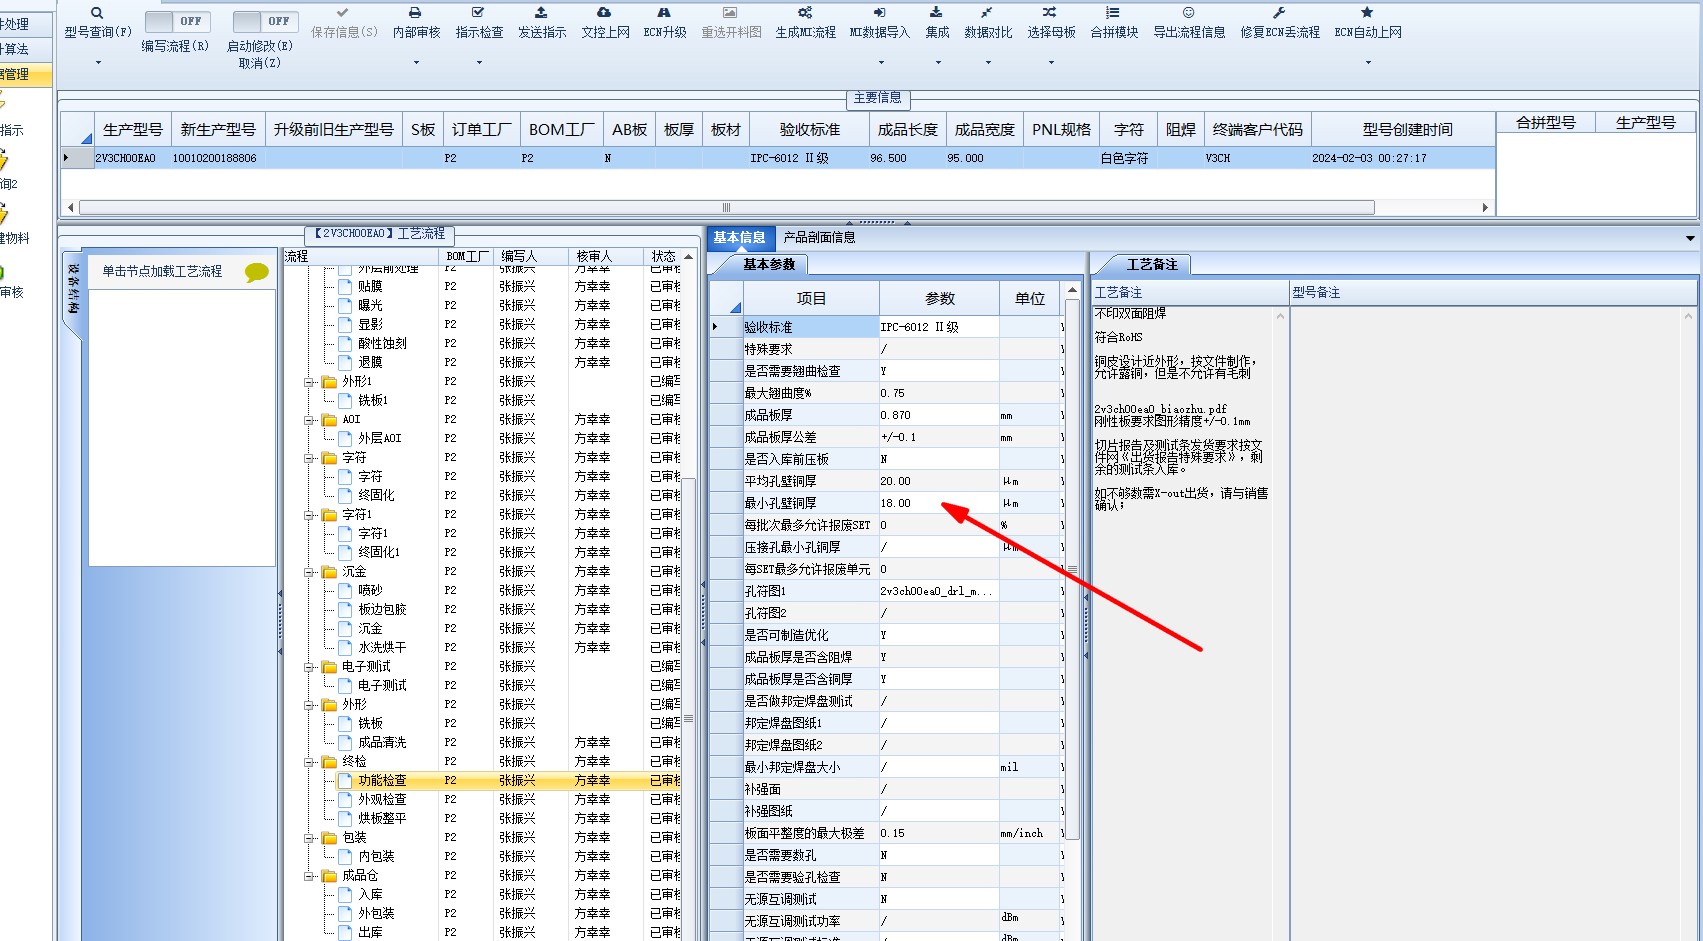
Task: Click the 曝光 document icon in tree
Action: [x=345, y=305]
